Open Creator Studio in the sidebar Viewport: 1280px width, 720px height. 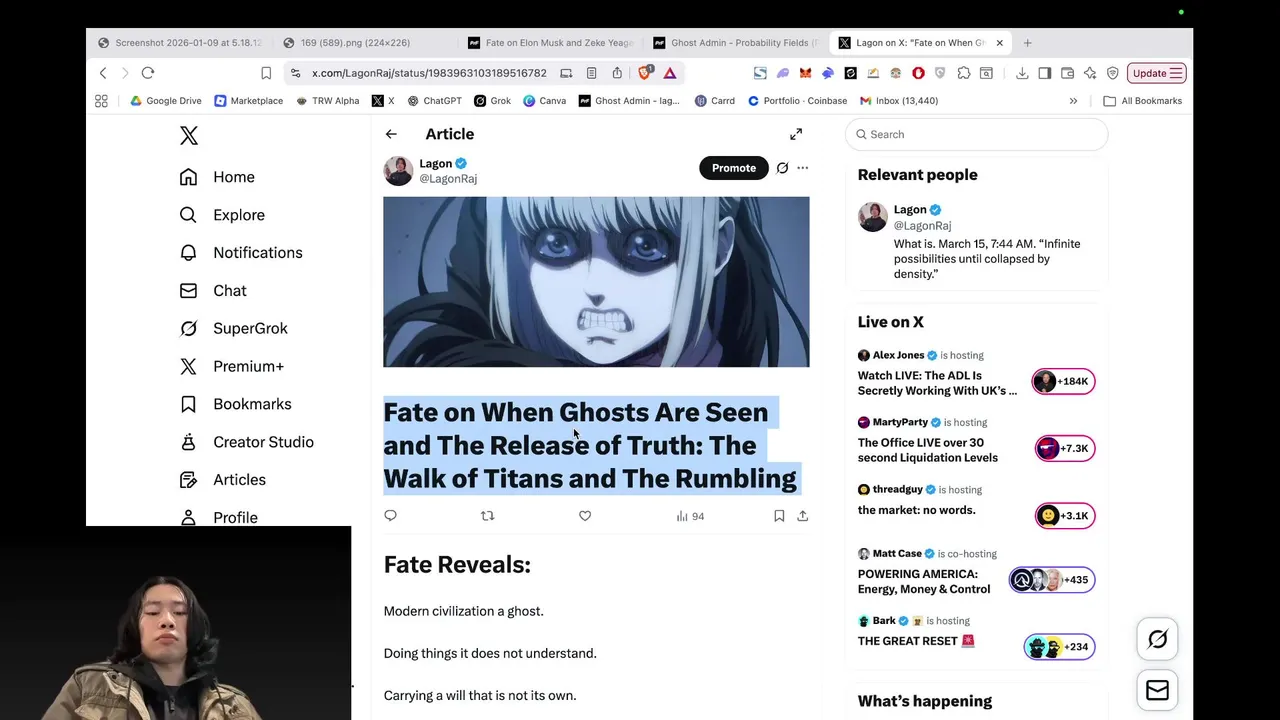pyautogui.click(x=246, y=442)
